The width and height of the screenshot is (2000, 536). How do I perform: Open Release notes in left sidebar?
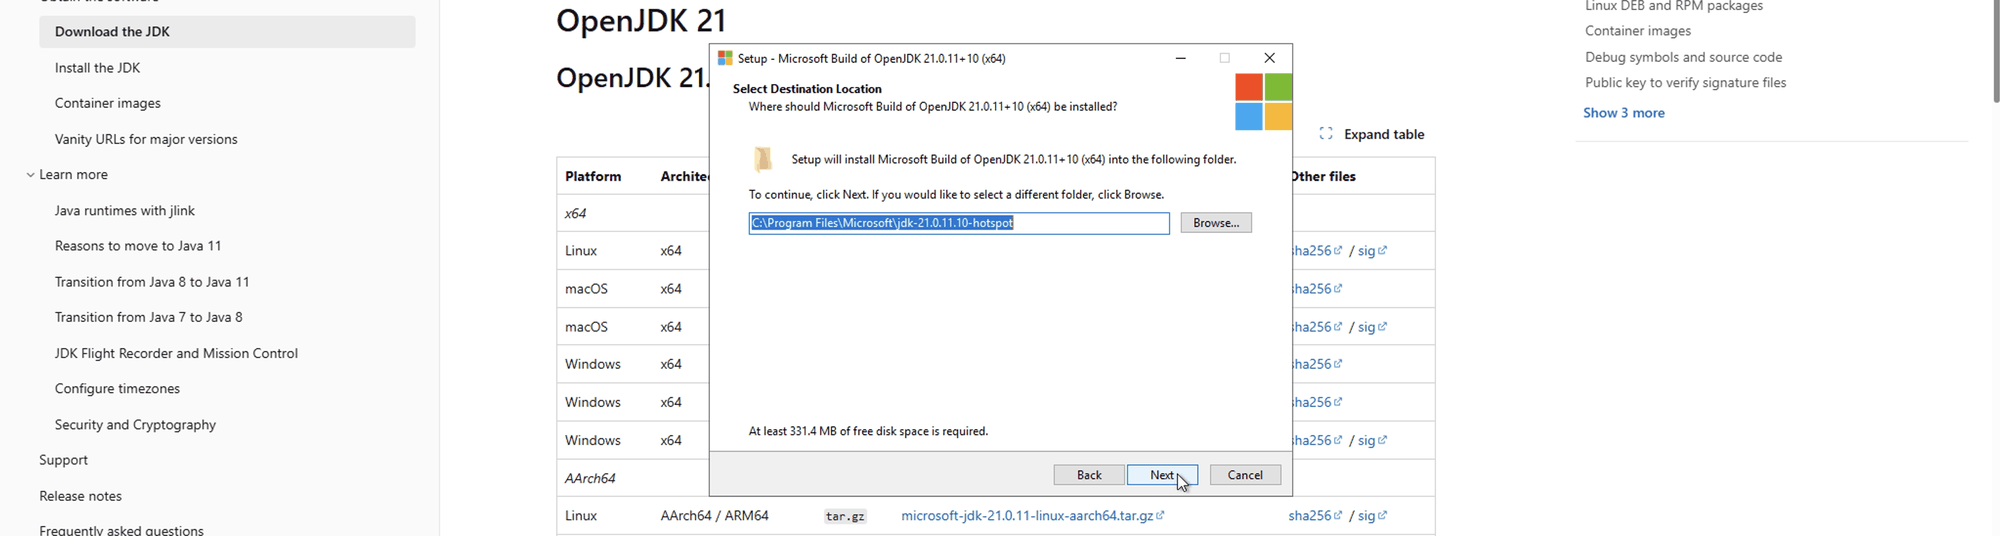(x=80, y=496)
